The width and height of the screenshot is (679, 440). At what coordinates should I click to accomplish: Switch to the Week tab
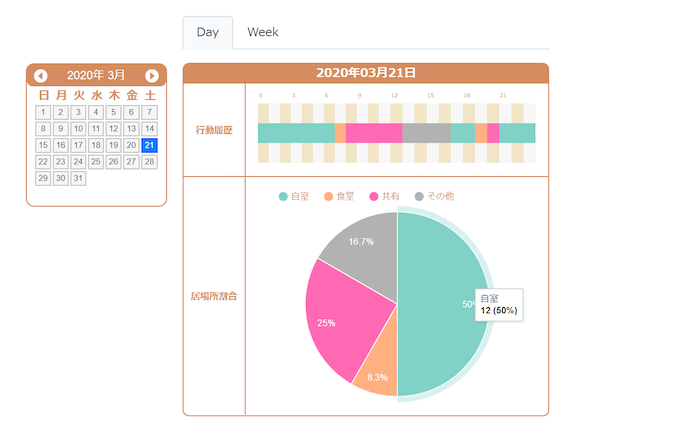tap(263, 32)
